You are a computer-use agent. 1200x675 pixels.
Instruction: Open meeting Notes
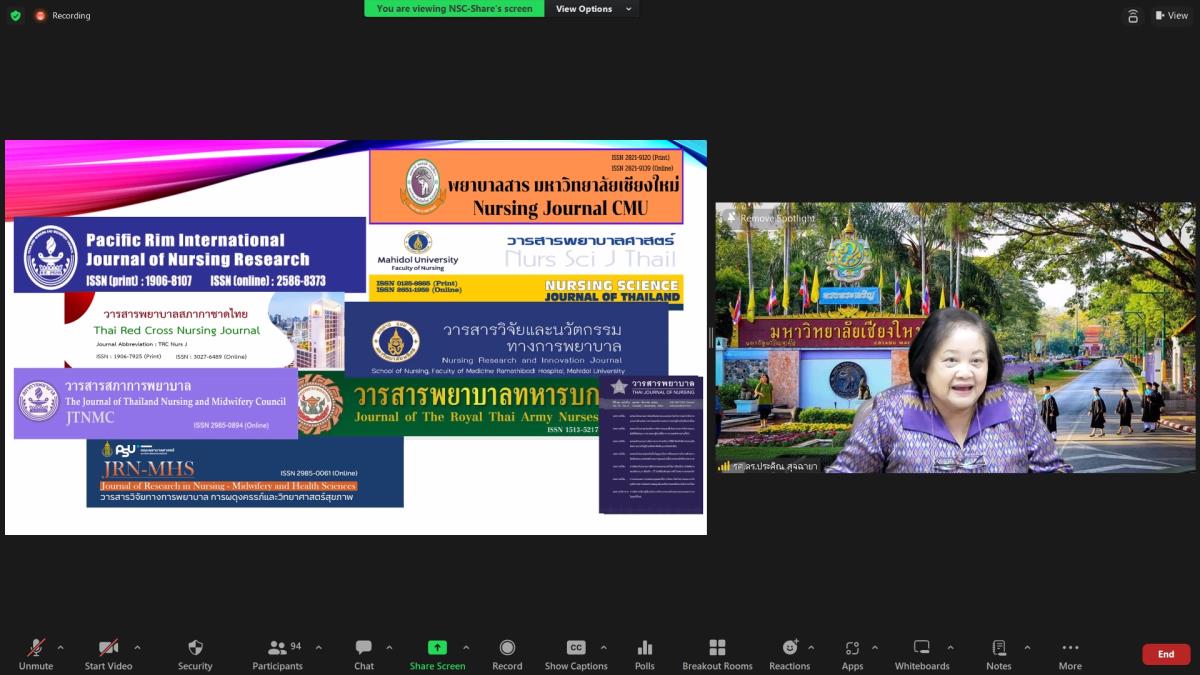point(998,654)
